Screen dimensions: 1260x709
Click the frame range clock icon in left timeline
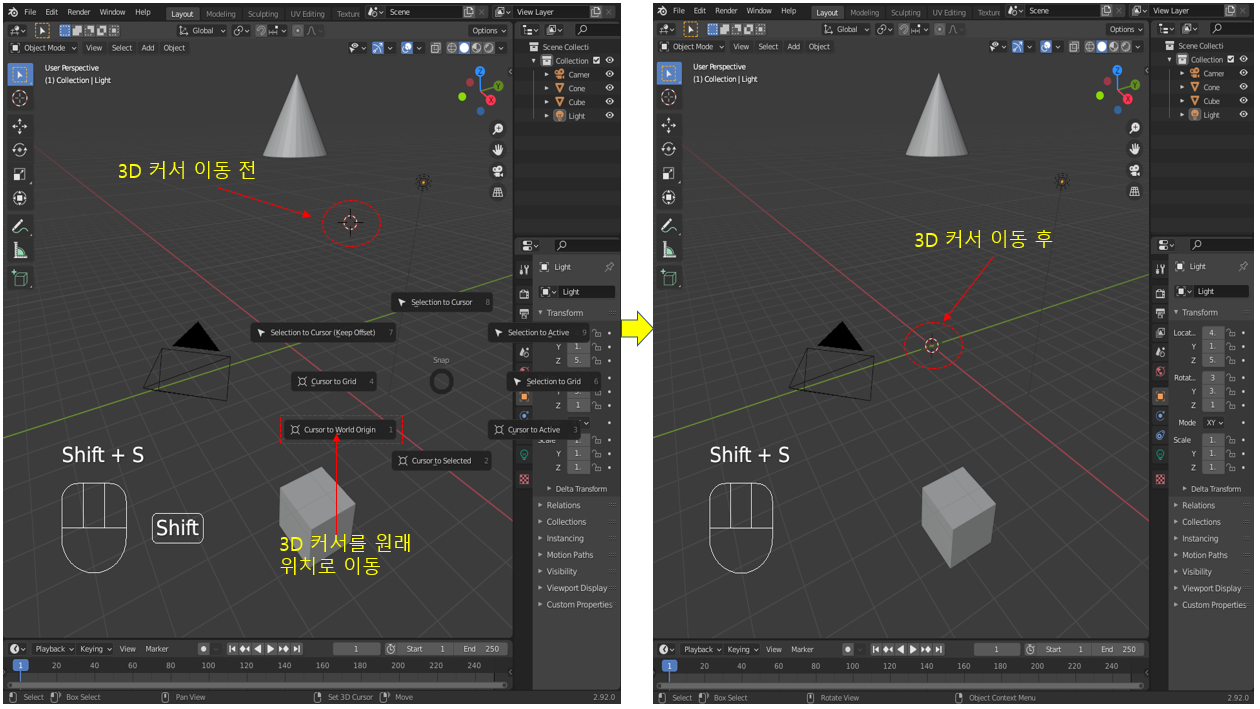pos(391,649)
